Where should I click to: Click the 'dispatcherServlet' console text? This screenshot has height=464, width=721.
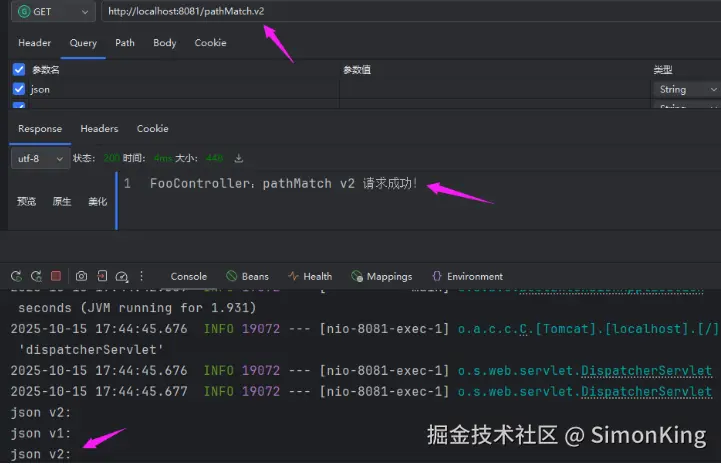[x=91, y=349]
